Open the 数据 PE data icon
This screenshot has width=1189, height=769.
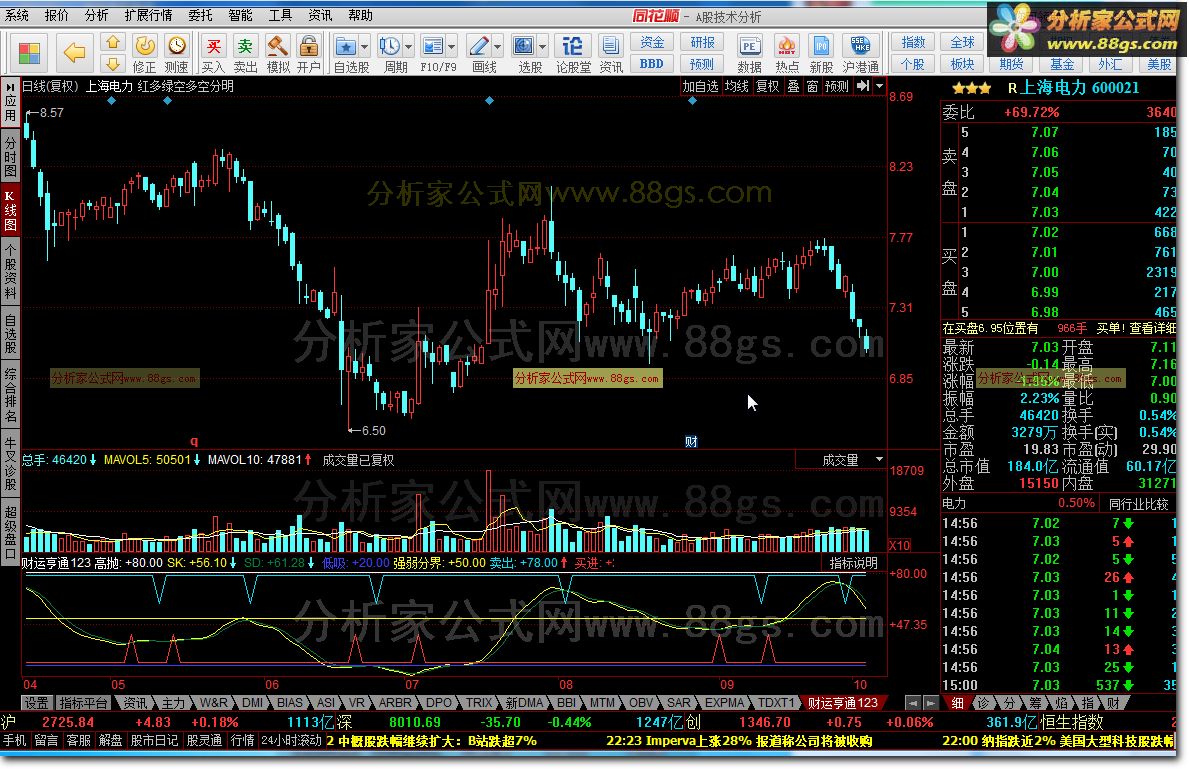pyautogui.click(x=749, y=54)
